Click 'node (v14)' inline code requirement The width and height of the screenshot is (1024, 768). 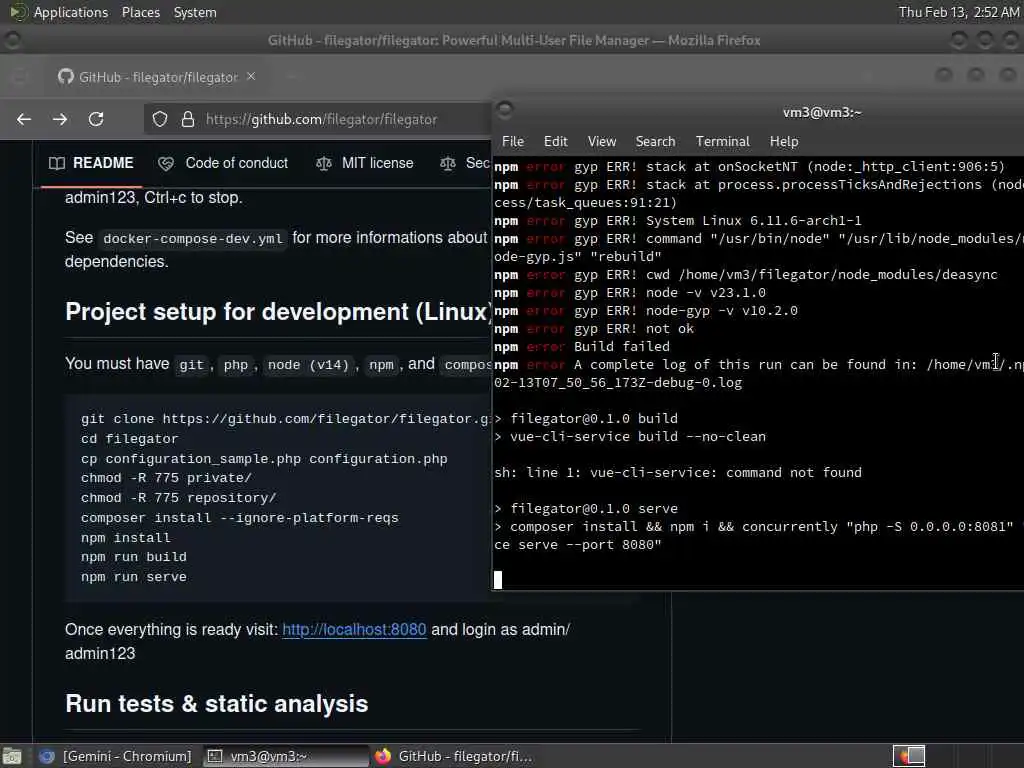(308, 364)
